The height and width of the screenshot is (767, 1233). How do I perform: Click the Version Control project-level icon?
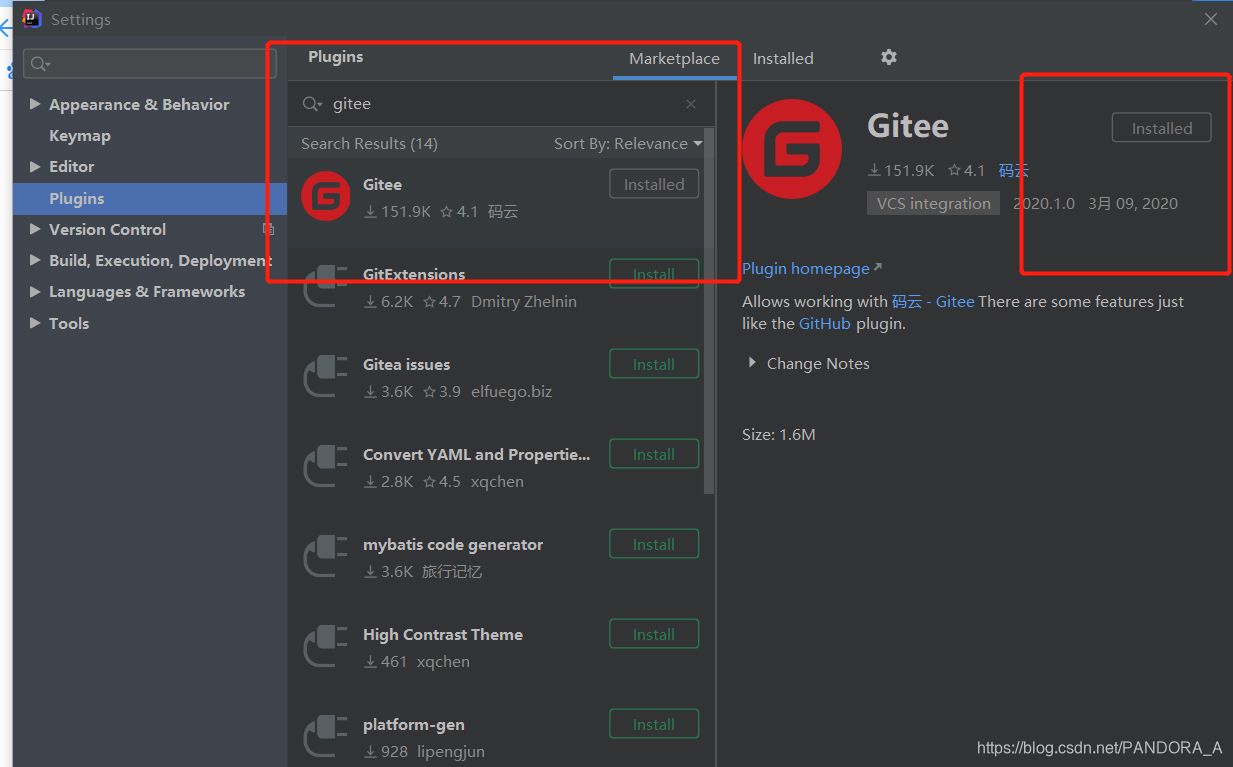pyautogui.click(x=268, y=229)
